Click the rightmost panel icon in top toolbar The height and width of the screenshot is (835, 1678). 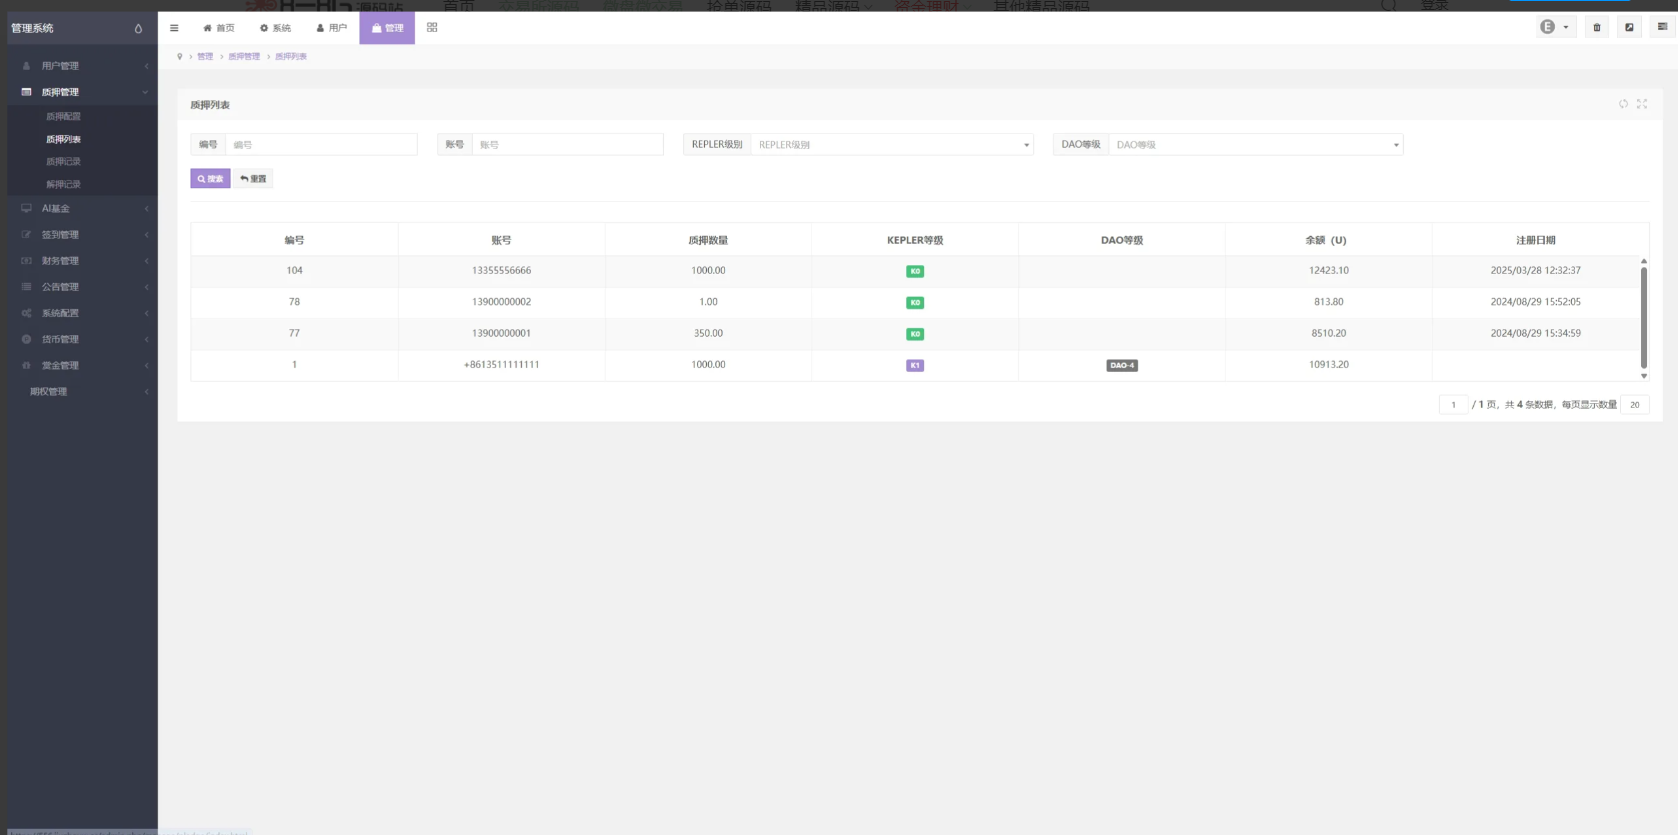tap(1662, 27)
